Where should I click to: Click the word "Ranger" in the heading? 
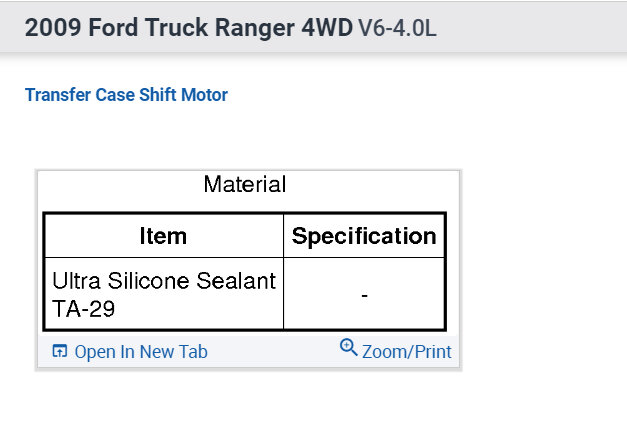[x=258, y=27]
